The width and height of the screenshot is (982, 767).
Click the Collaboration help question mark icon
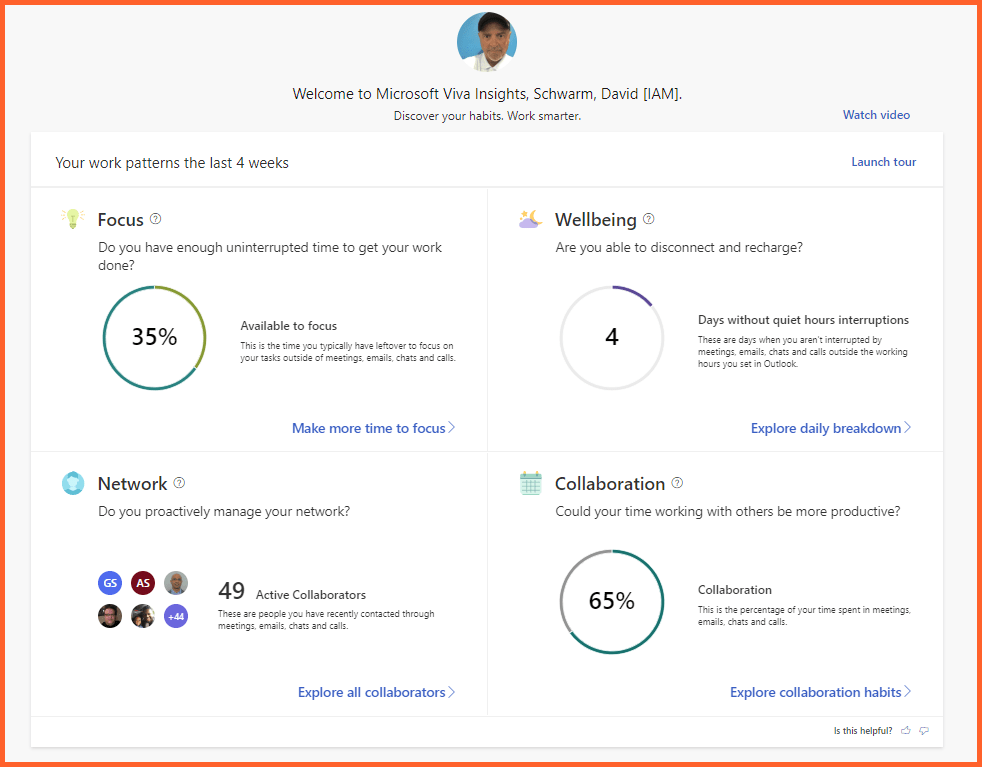(677, 483)
